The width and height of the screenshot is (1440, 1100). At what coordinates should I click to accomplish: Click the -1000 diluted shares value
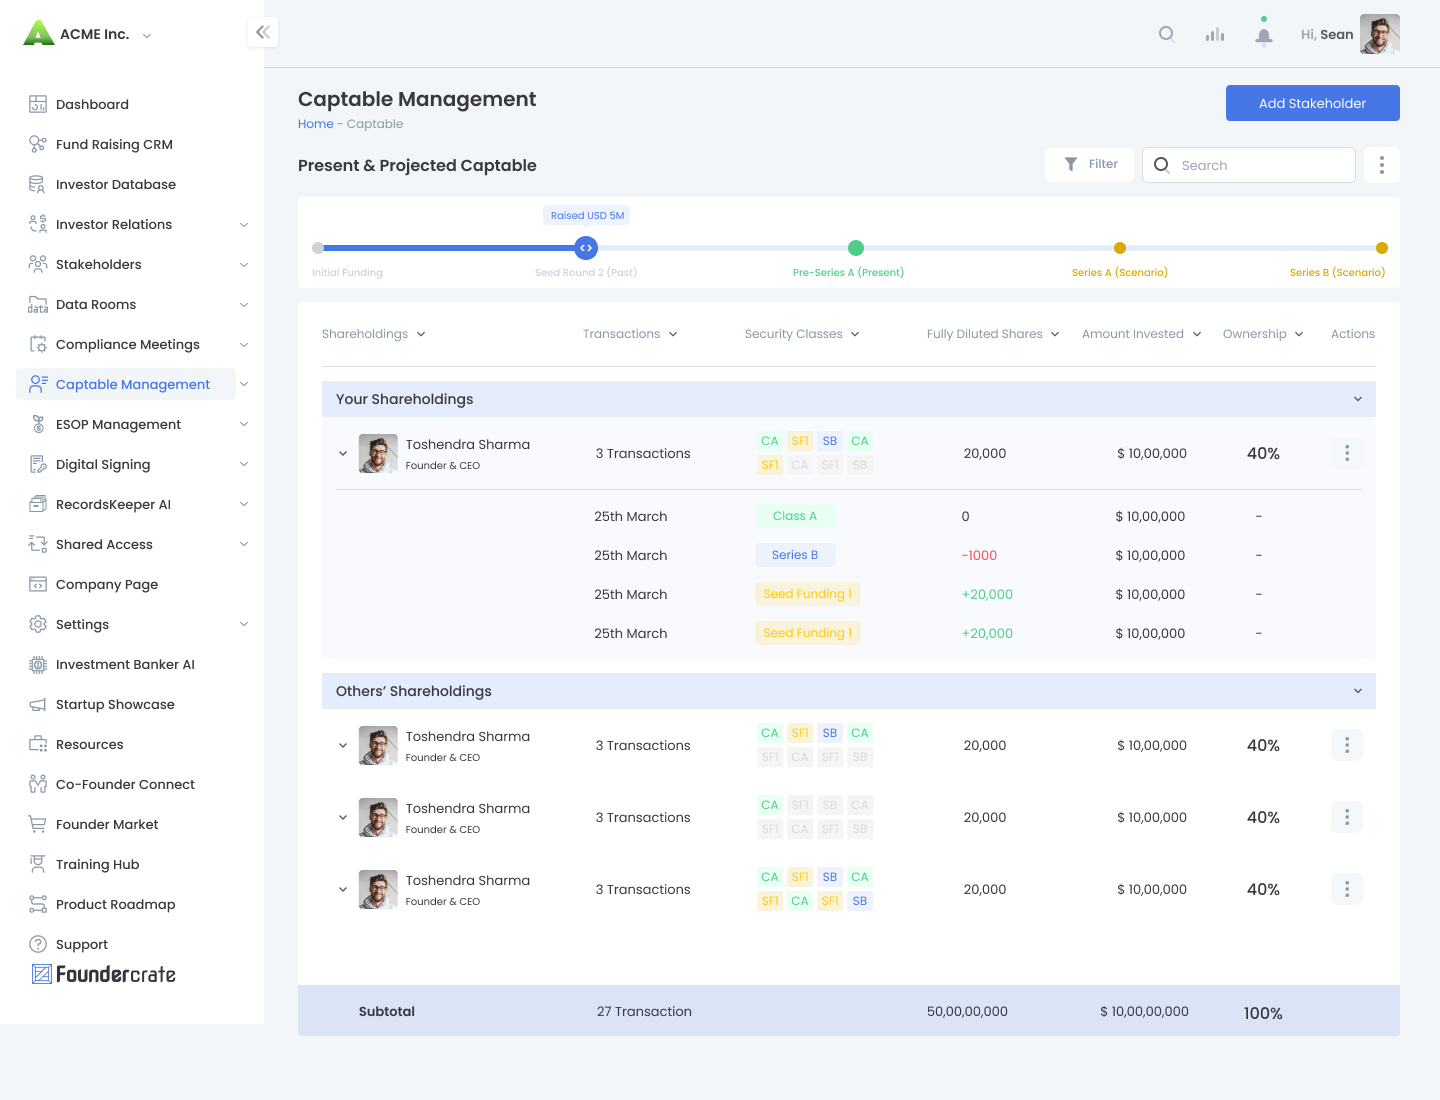tap(979, 555)
